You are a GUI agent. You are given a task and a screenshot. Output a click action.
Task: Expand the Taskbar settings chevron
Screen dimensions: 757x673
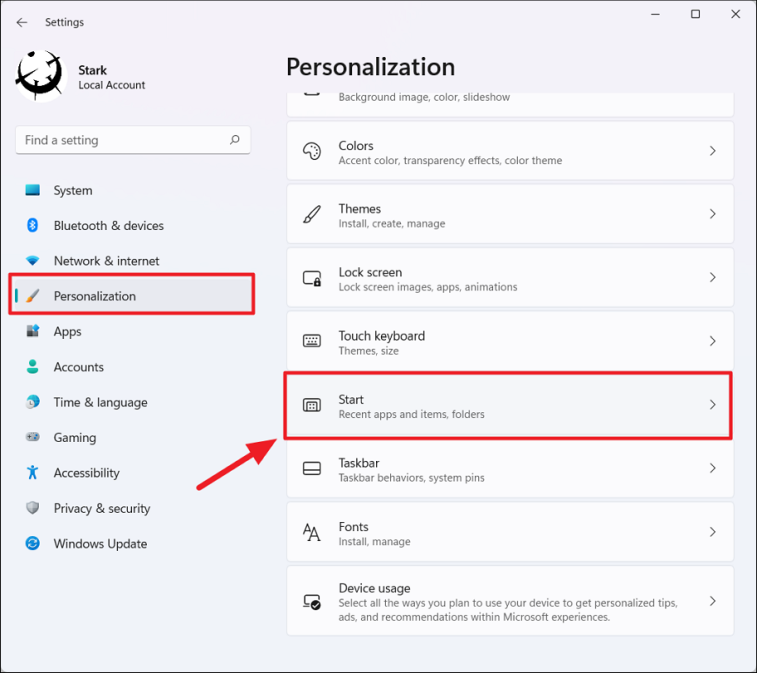point(713,468)
